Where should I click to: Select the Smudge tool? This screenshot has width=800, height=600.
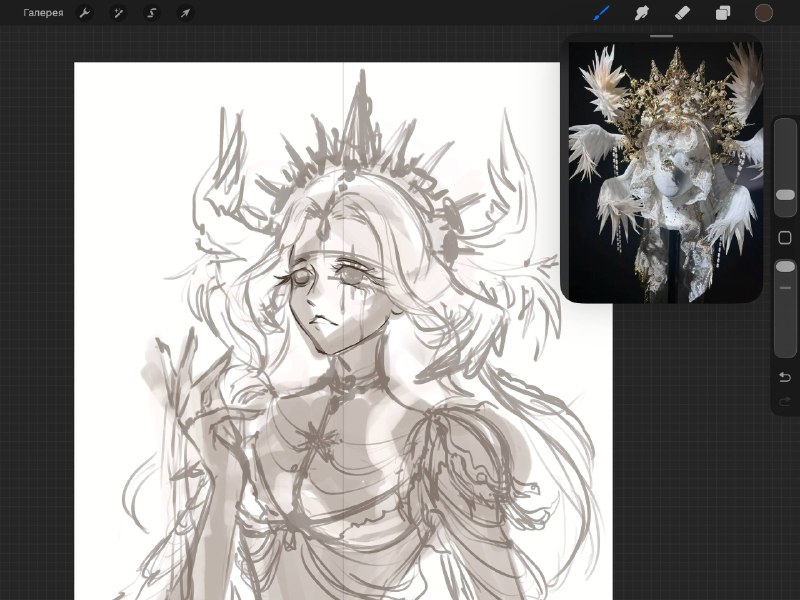[x=642, y=13]
